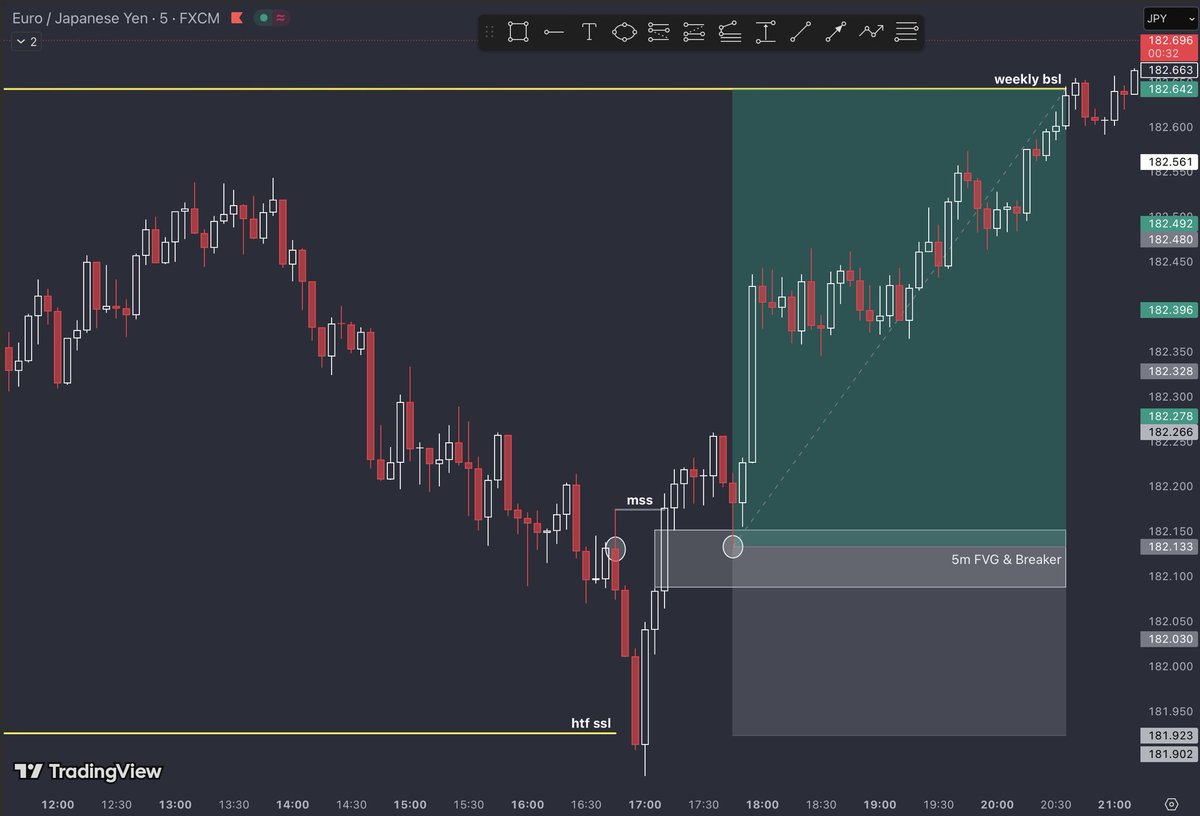Click the sixth favorites icon with dashed diagonal ascending
The height and width of the screenshot is (816, 1200).
(x=694, y=32)
